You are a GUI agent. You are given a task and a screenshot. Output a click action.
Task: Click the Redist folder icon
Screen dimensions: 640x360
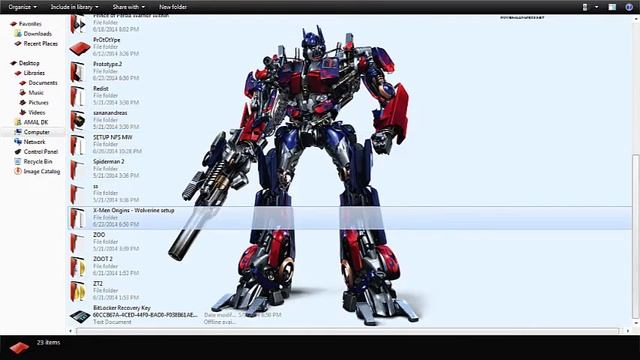pos(78,96)
